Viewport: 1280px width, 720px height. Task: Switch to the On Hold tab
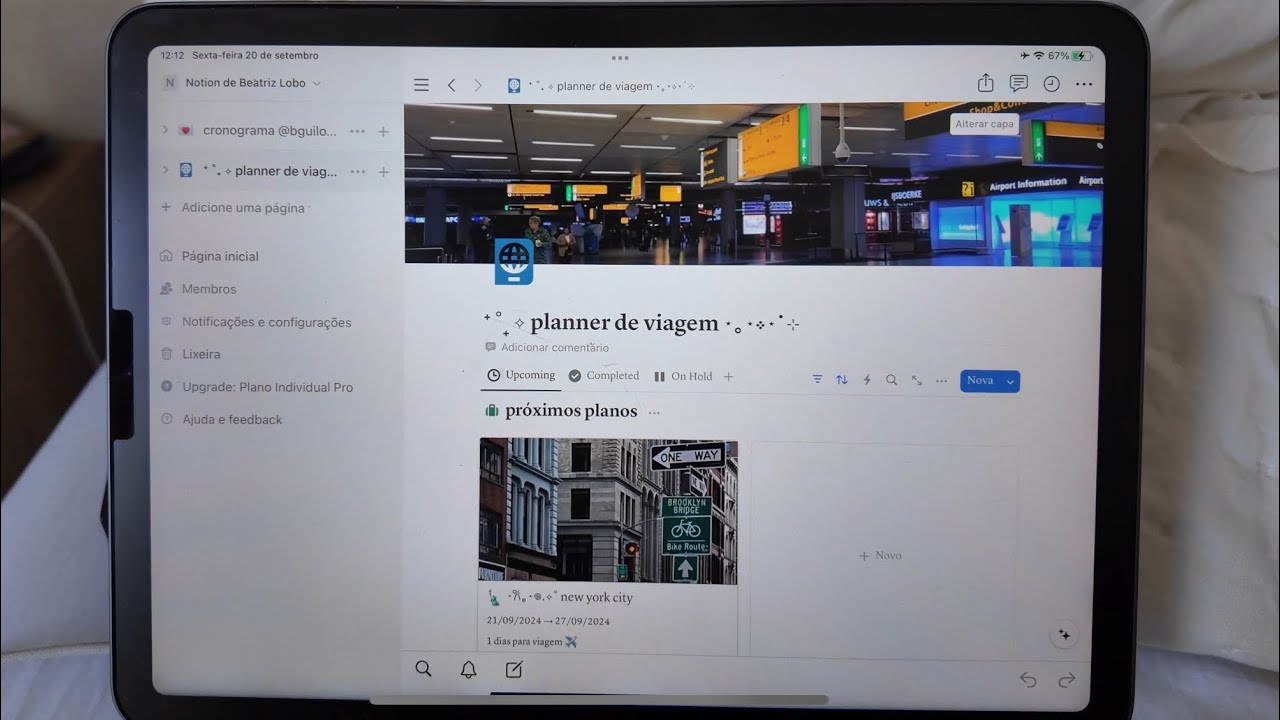[x=683, y=376]
